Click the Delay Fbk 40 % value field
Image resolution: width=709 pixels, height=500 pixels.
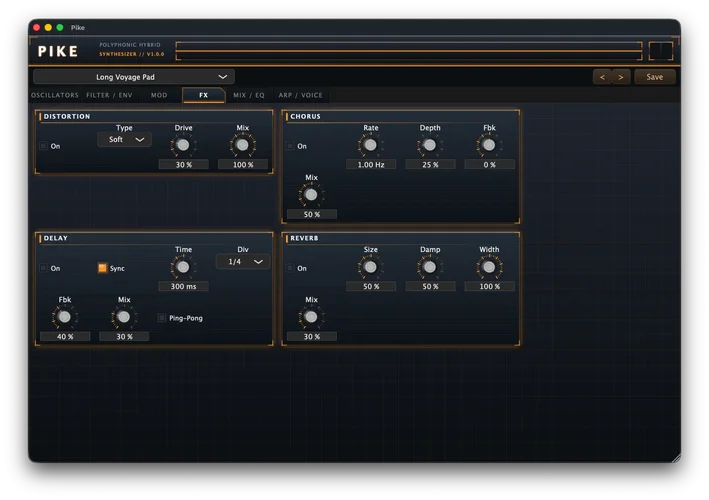[65, 336]
